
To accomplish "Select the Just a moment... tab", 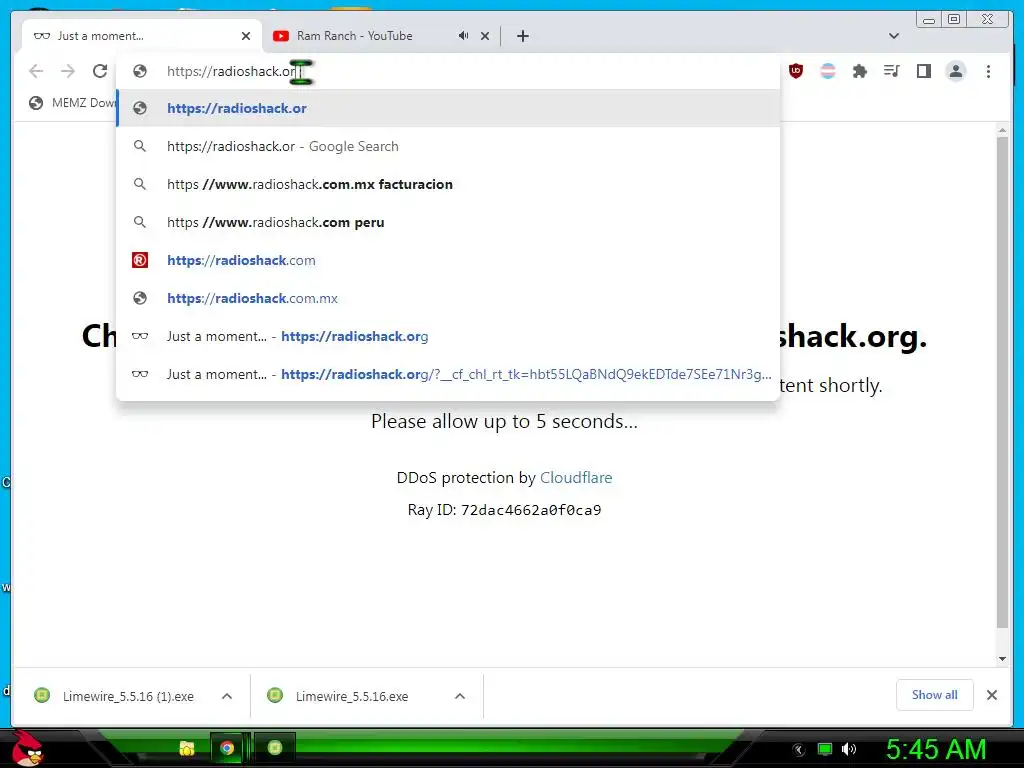I will pyautogui.click(x=140, y=36).
